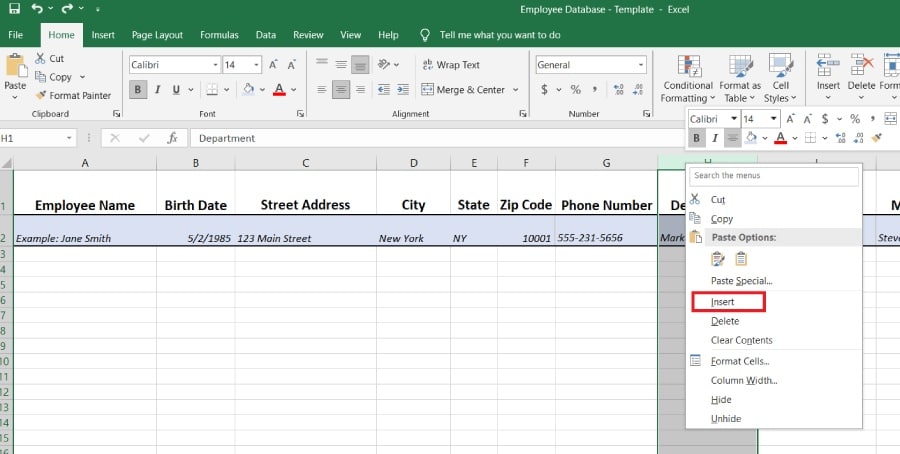
Task: Choose Insert from the context menu
Action: point(722,302)
